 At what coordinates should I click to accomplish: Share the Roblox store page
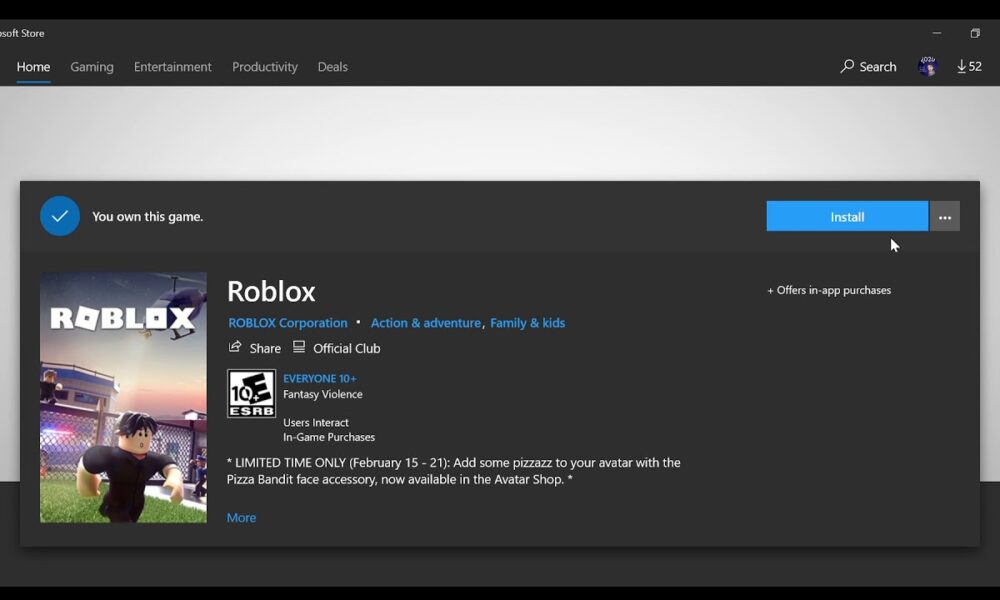point(254,348)
